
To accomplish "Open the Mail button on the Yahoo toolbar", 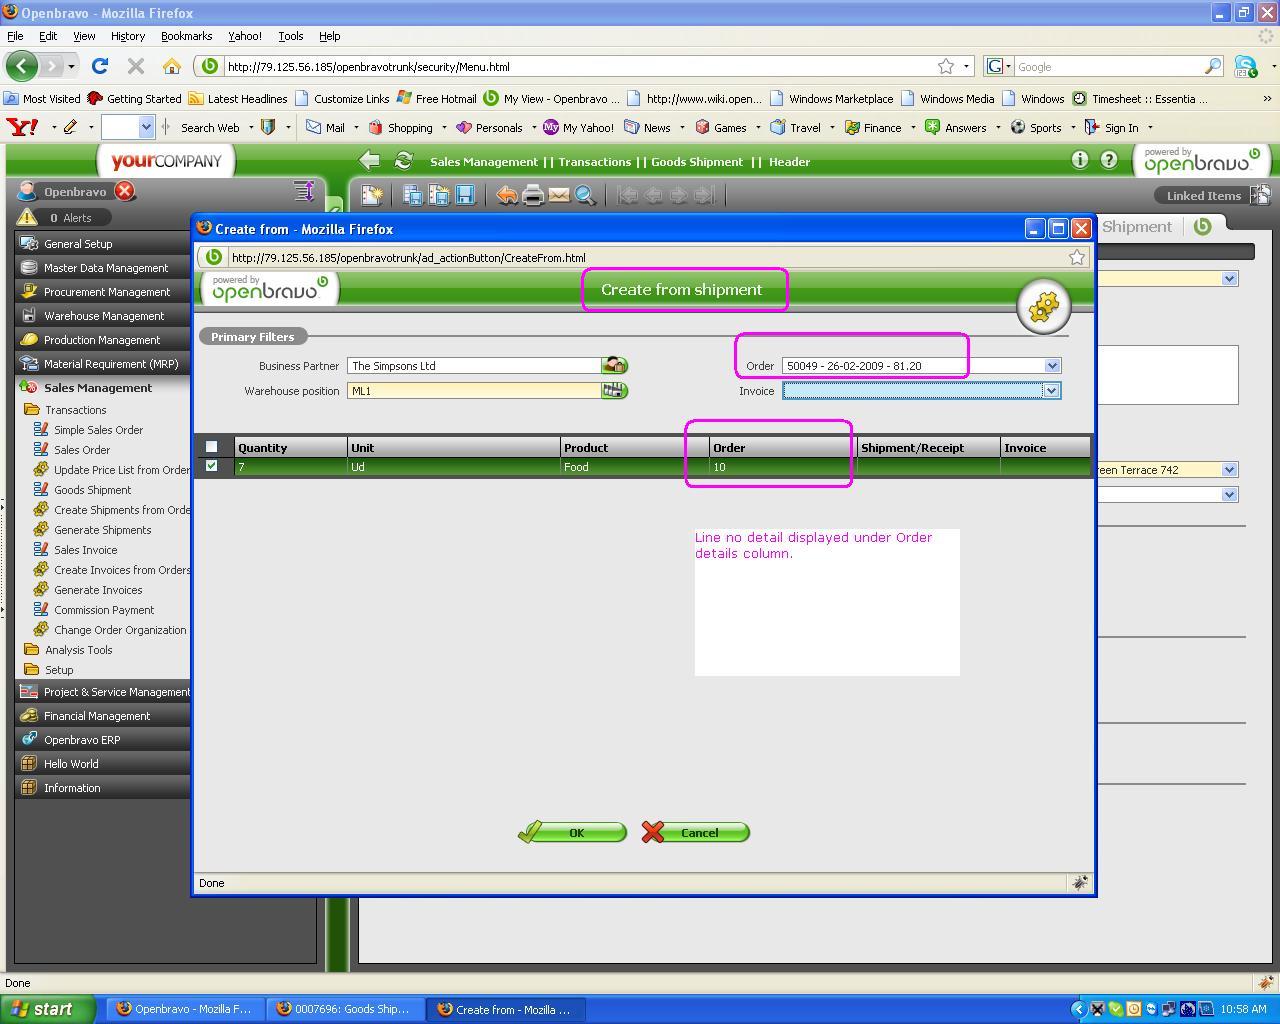I will coord(326,128).
